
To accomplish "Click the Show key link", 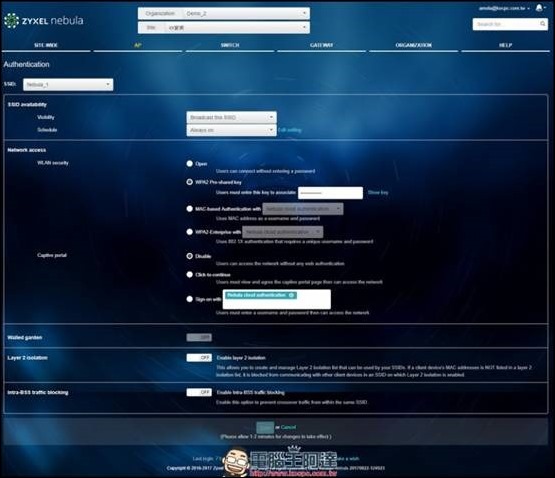I will click(378, 193).
